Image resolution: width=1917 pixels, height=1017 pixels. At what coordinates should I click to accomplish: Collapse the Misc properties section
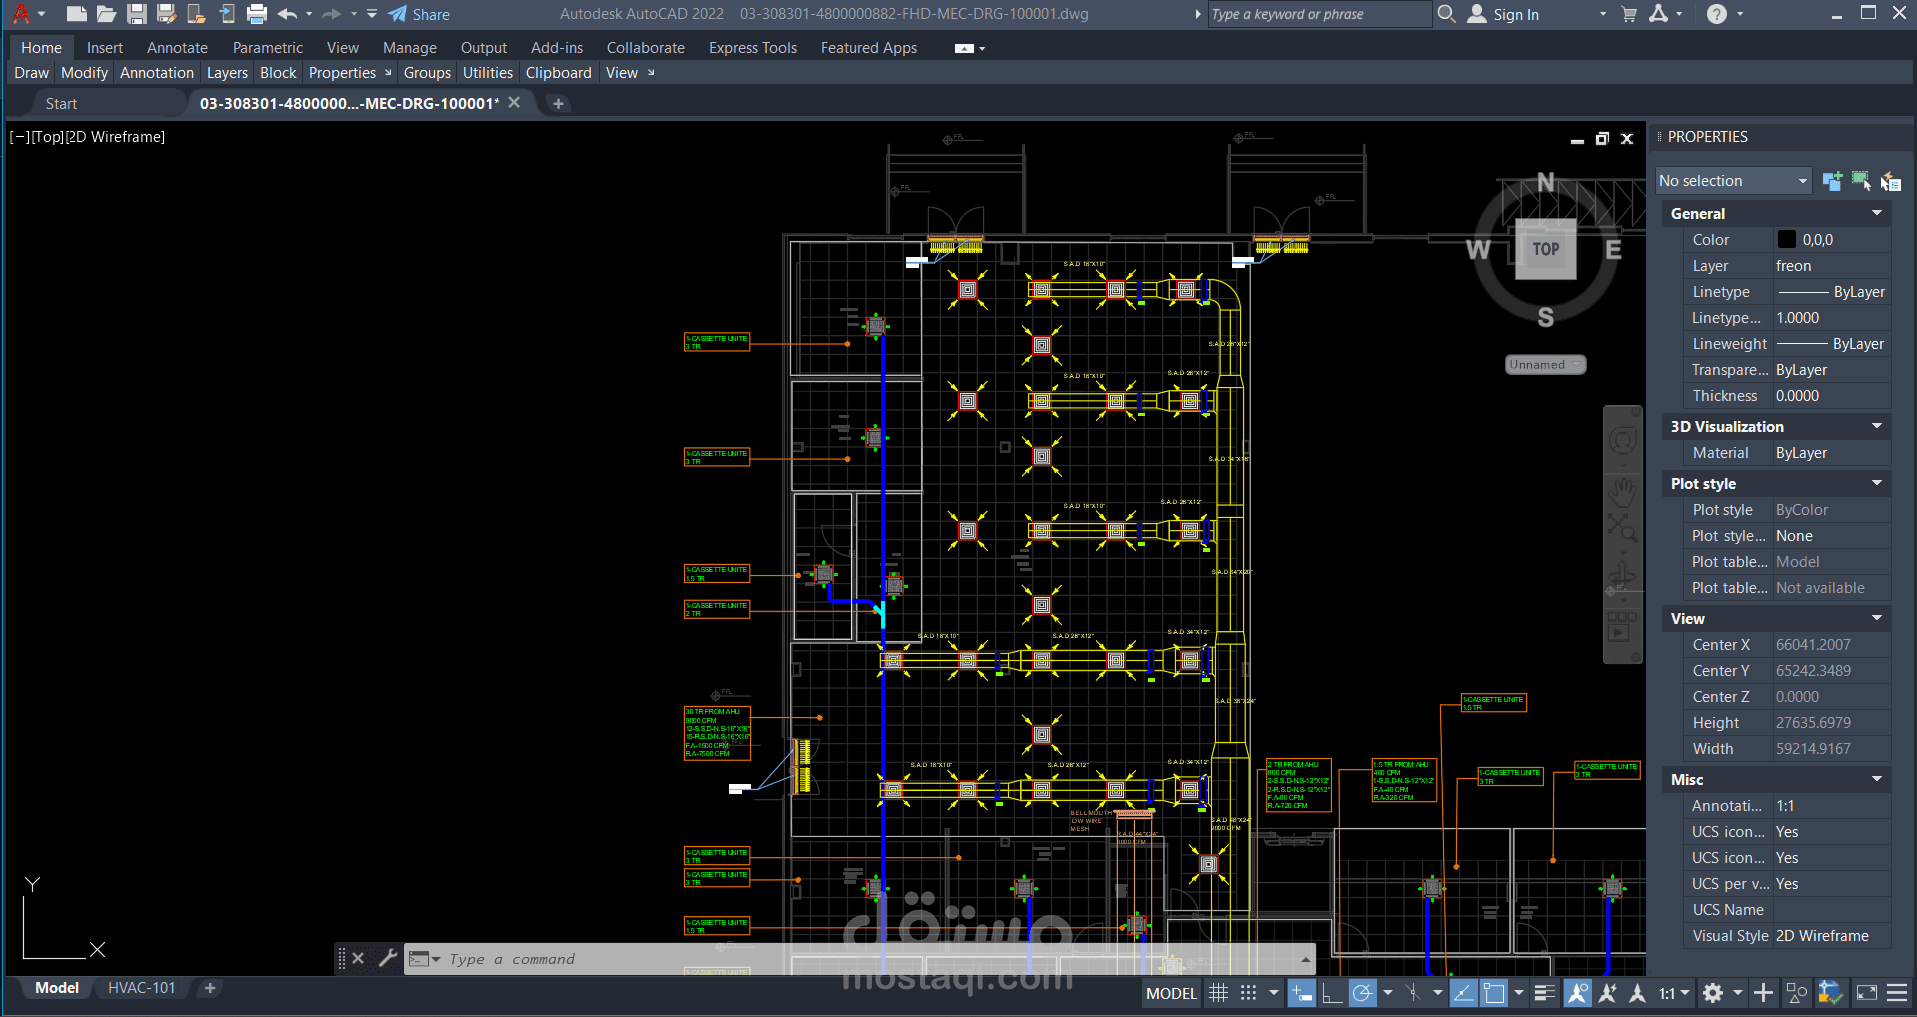pos(1877,779)
